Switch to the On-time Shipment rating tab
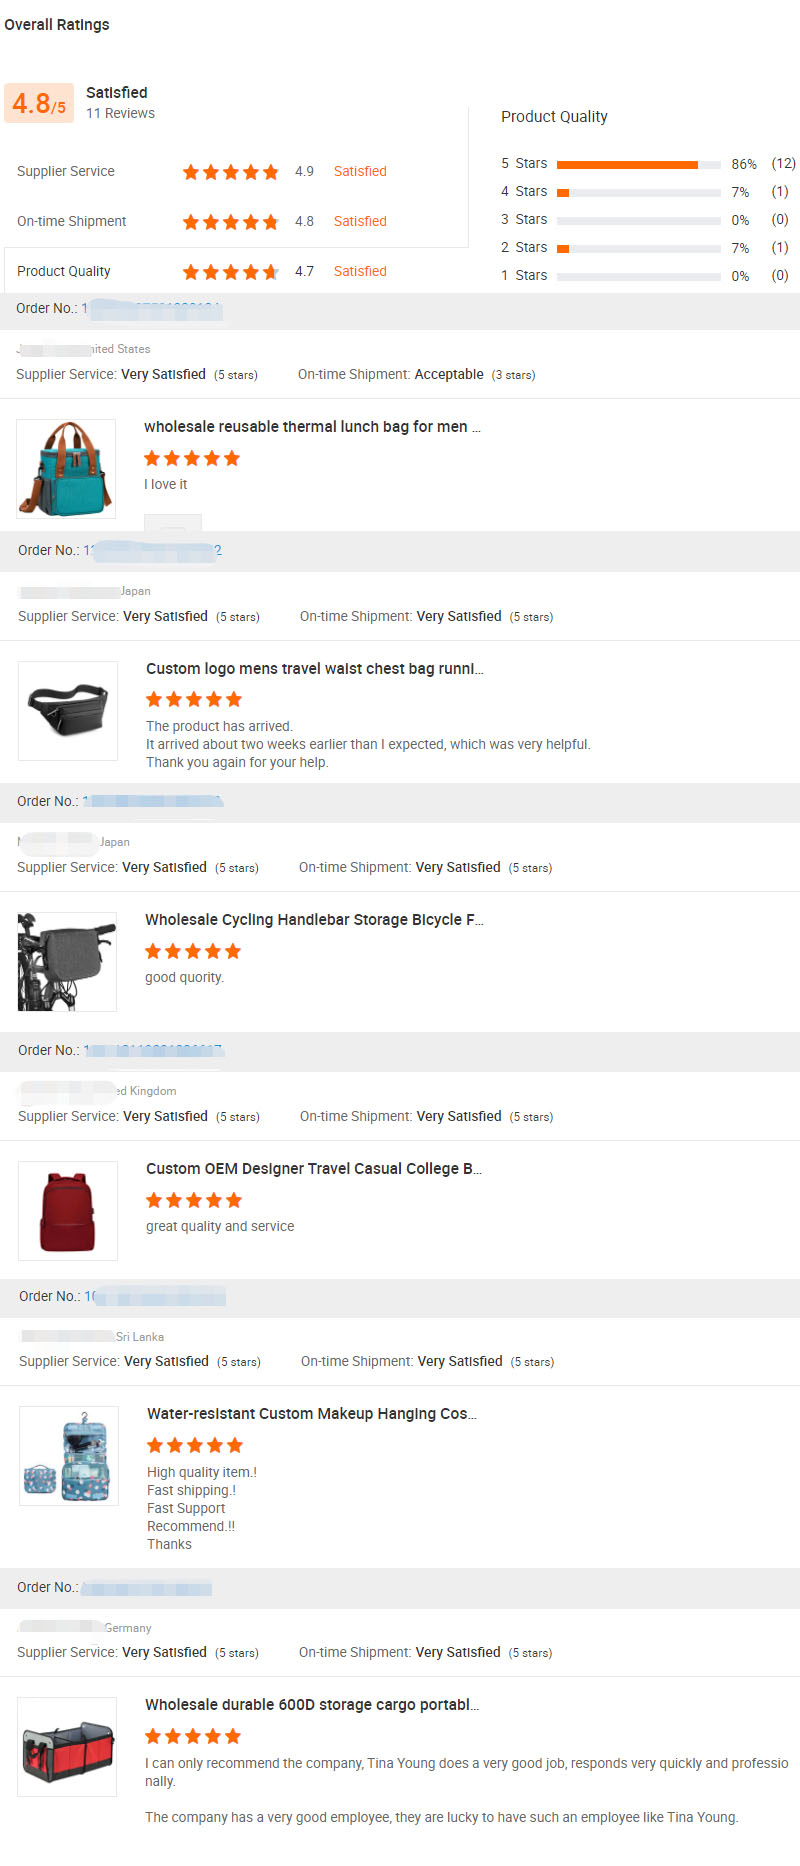Screen dimensions: 800x1866 tap(72, 222)
